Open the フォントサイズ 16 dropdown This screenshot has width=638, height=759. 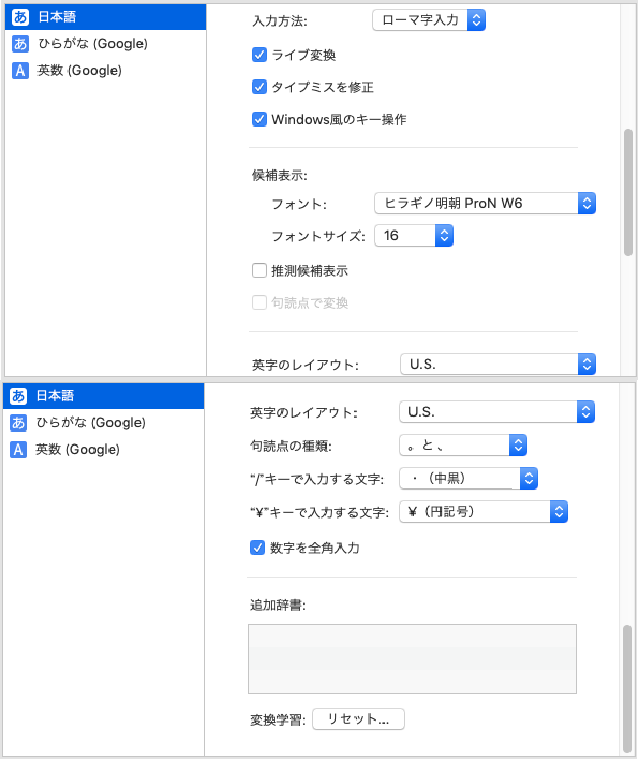414,236
